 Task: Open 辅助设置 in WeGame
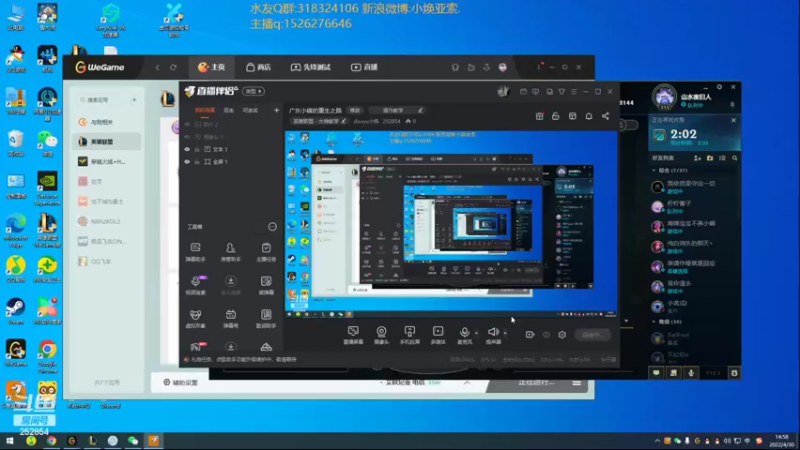(180, 383)
